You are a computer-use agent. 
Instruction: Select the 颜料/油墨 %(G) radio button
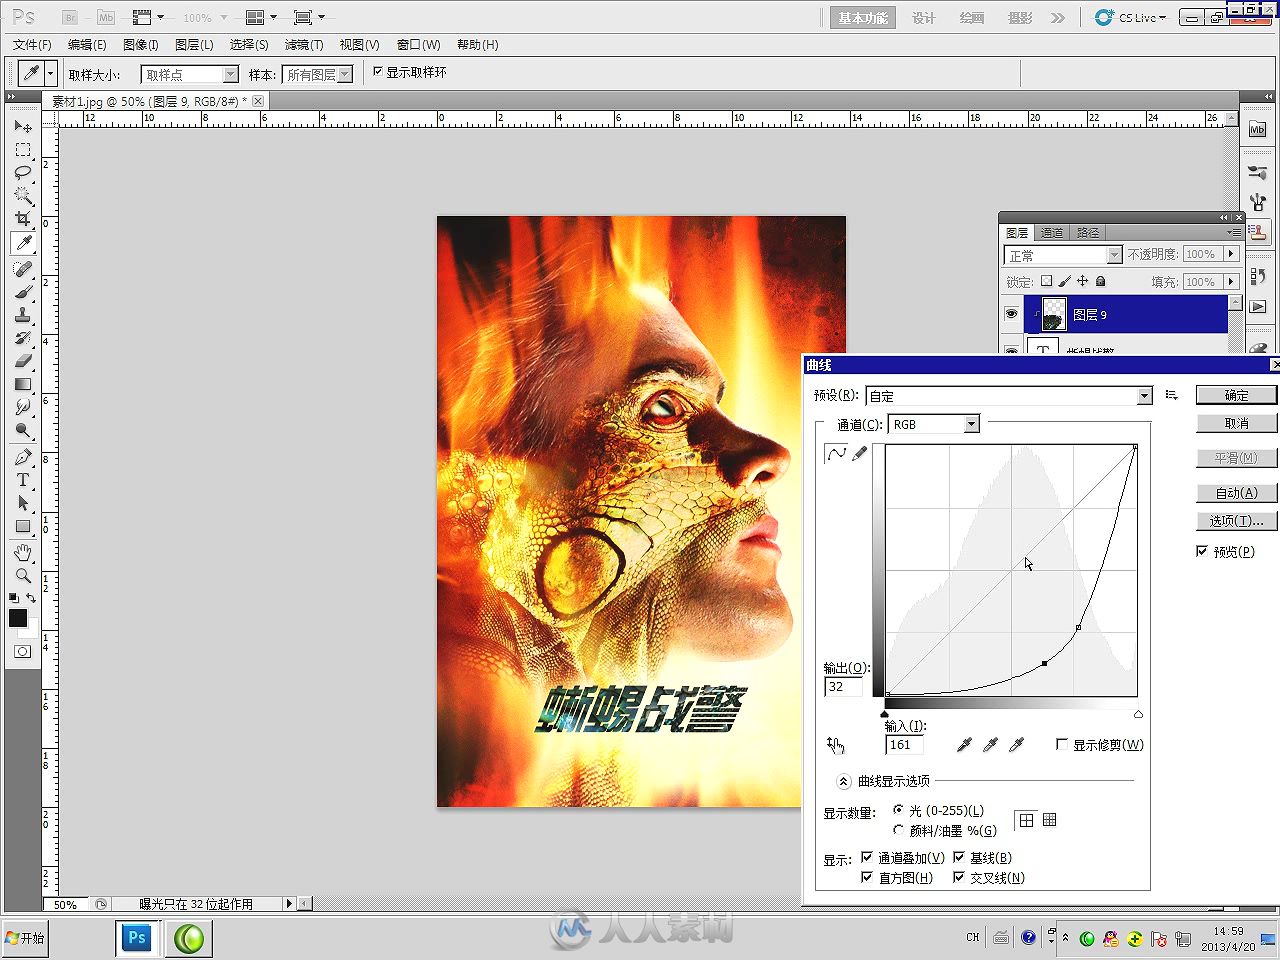pyautogui.click(x=898, y=830)
